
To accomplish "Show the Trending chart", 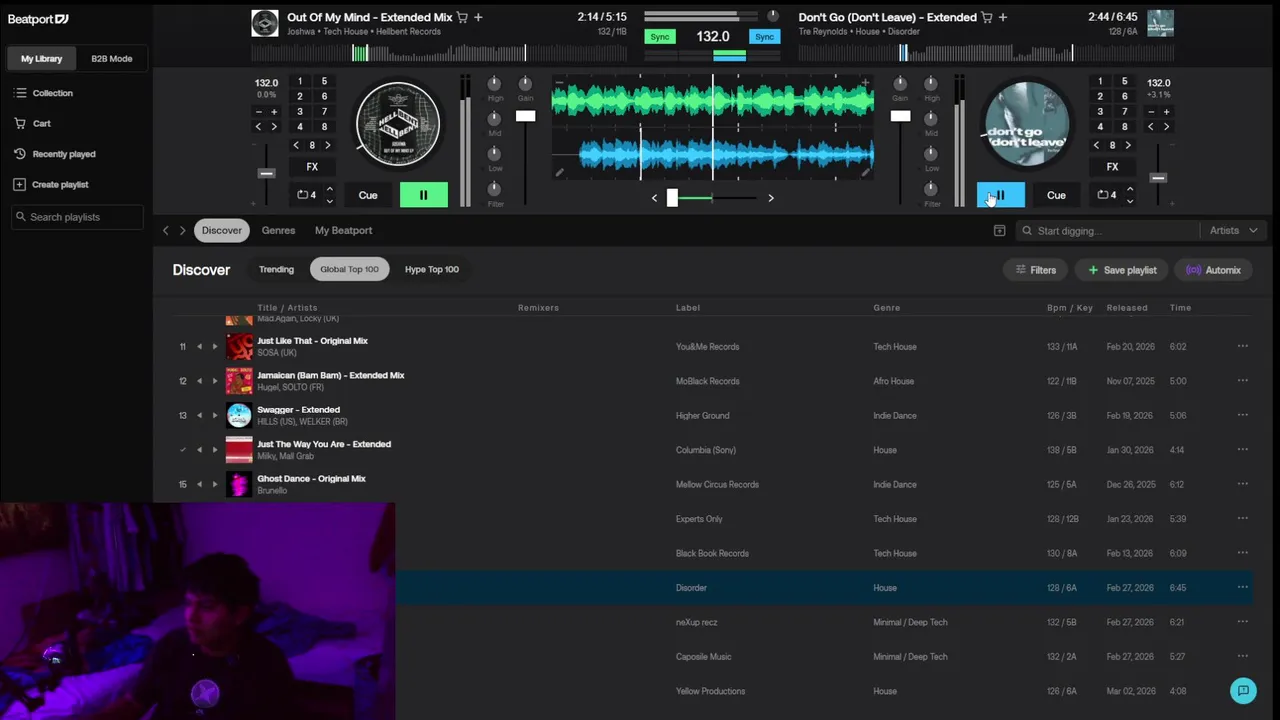I will (276, 270).
